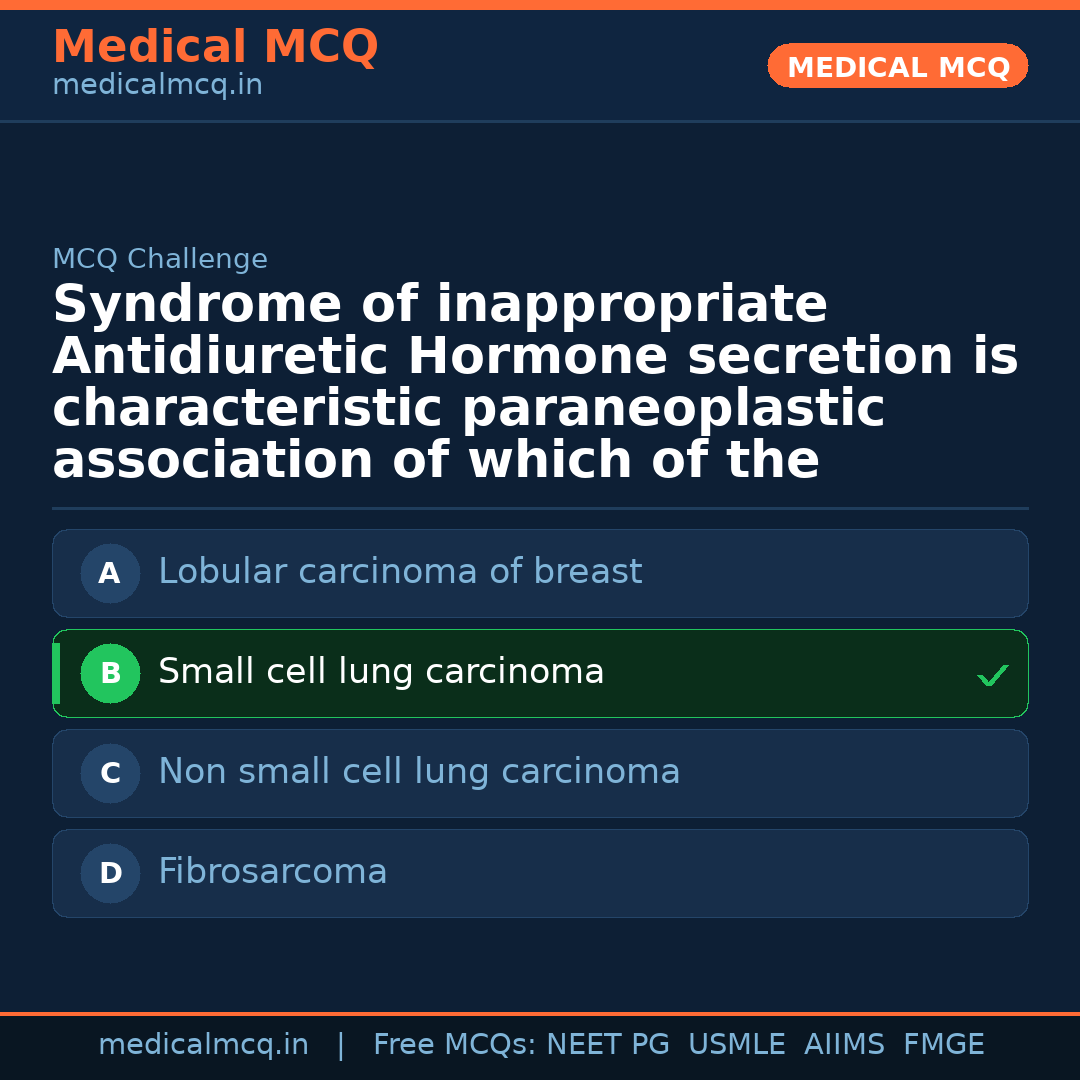
Task: Select the A letter circle
Action: click(110, 574)
